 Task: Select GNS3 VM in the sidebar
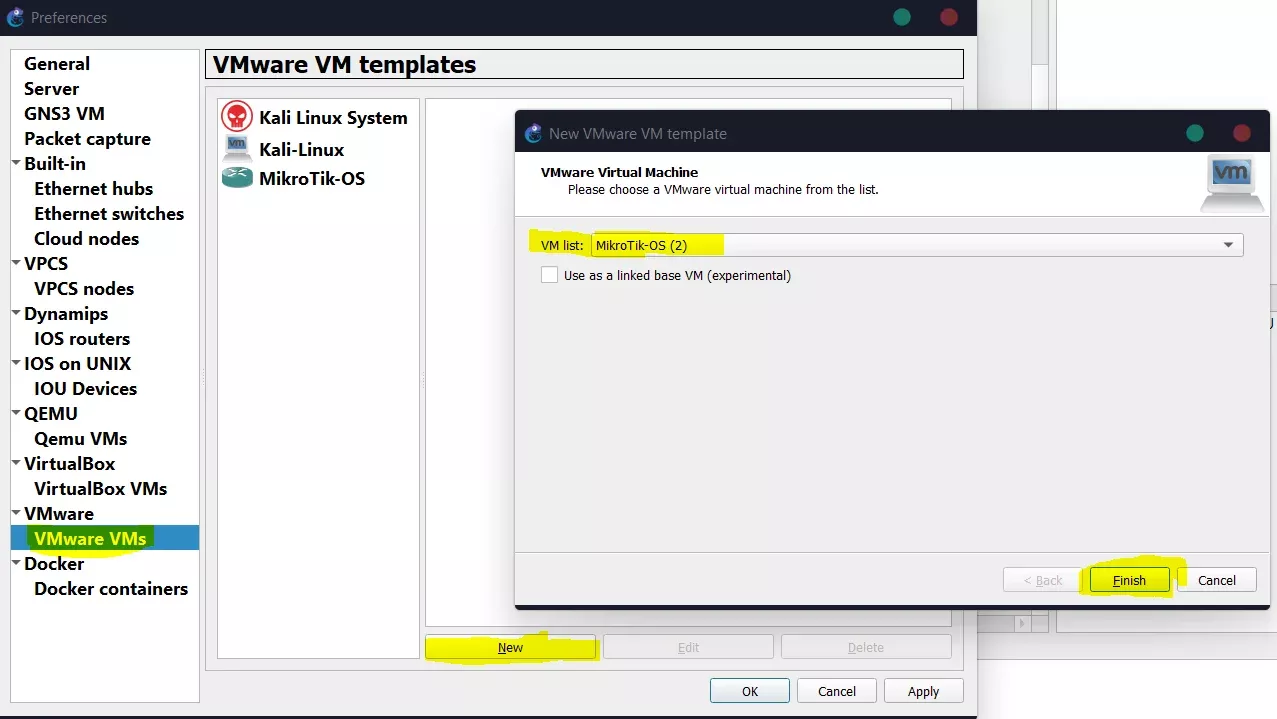64,114
